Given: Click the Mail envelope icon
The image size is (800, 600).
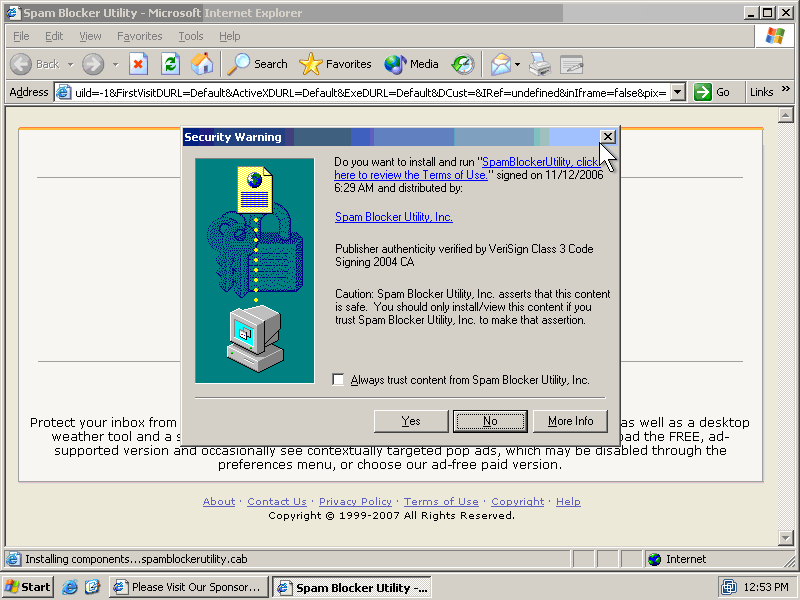Looking at the screenshot, I should 501,64.
